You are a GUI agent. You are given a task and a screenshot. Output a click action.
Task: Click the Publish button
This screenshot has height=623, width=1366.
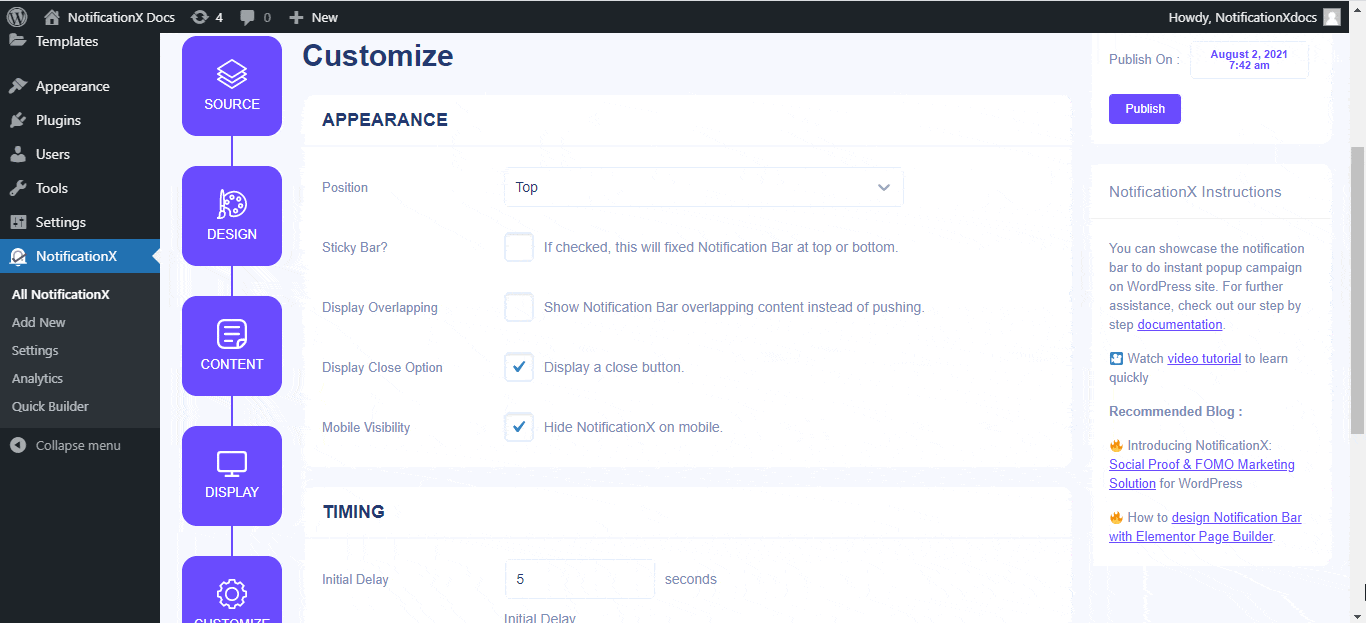[x=1145, y=109]
